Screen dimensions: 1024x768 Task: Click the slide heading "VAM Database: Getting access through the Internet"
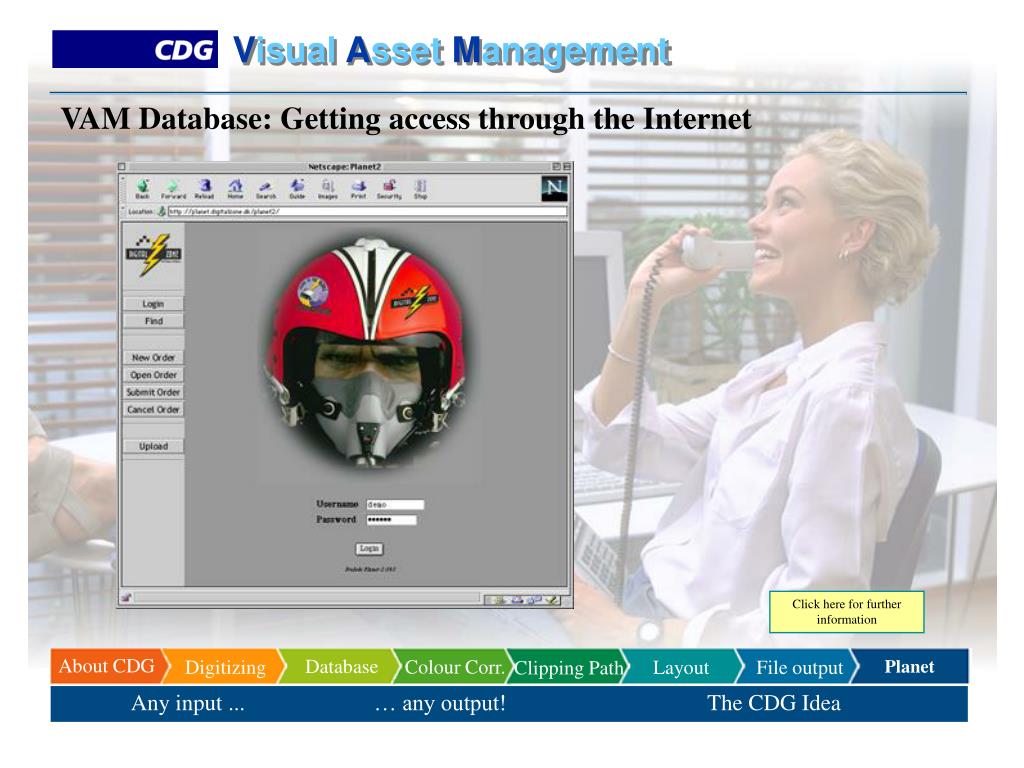click(x=406, y=120)
